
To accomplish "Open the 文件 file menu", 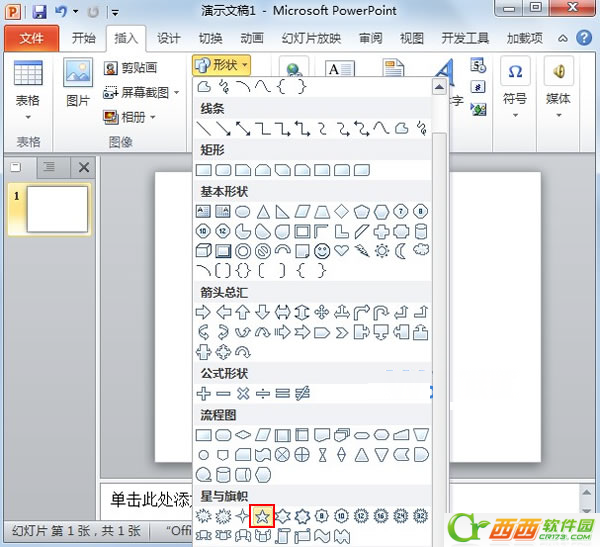I will click(32, 39).
